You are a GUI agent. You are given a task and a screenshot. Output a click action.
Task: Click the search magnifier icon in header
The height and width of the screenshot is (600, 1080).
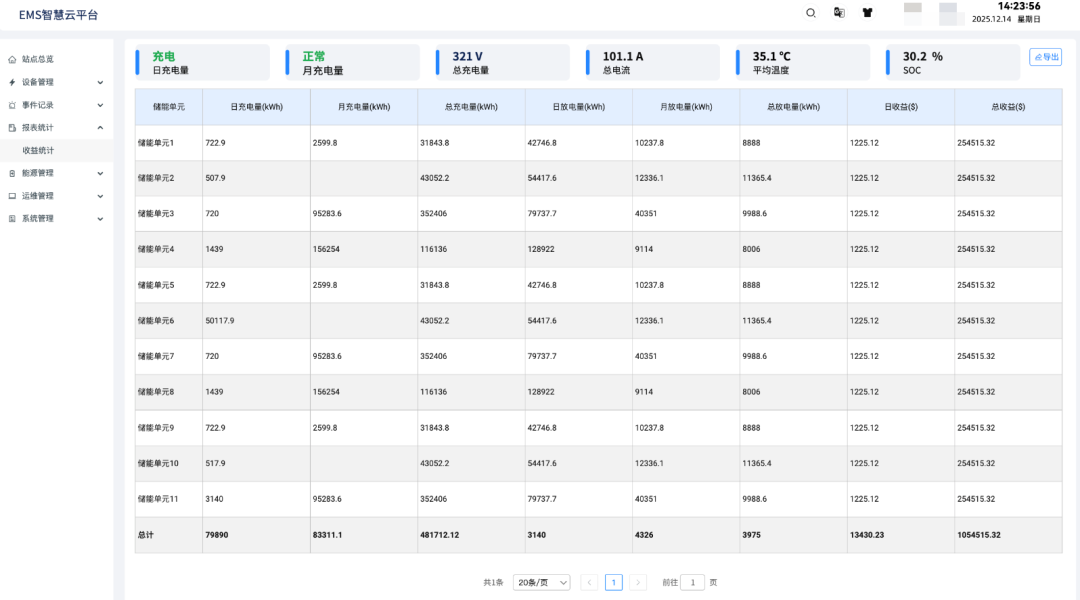pos(811,13)
